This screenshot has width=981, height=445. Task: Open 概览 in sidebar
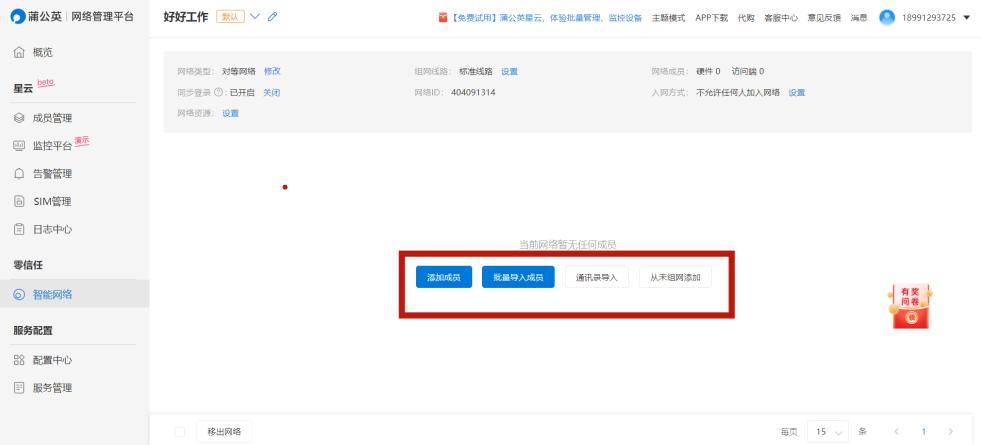point(43,53)
